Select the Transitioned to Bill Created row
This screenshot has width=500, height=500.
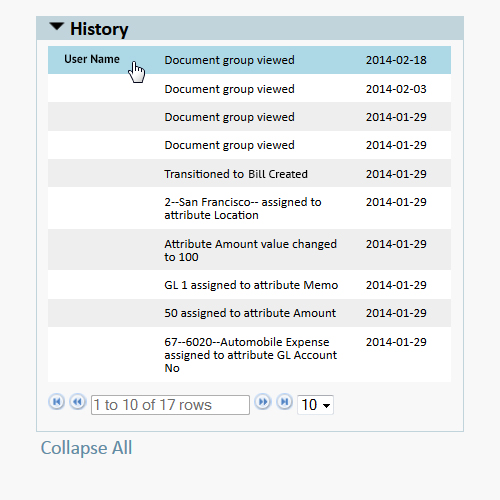coord(249,174)
